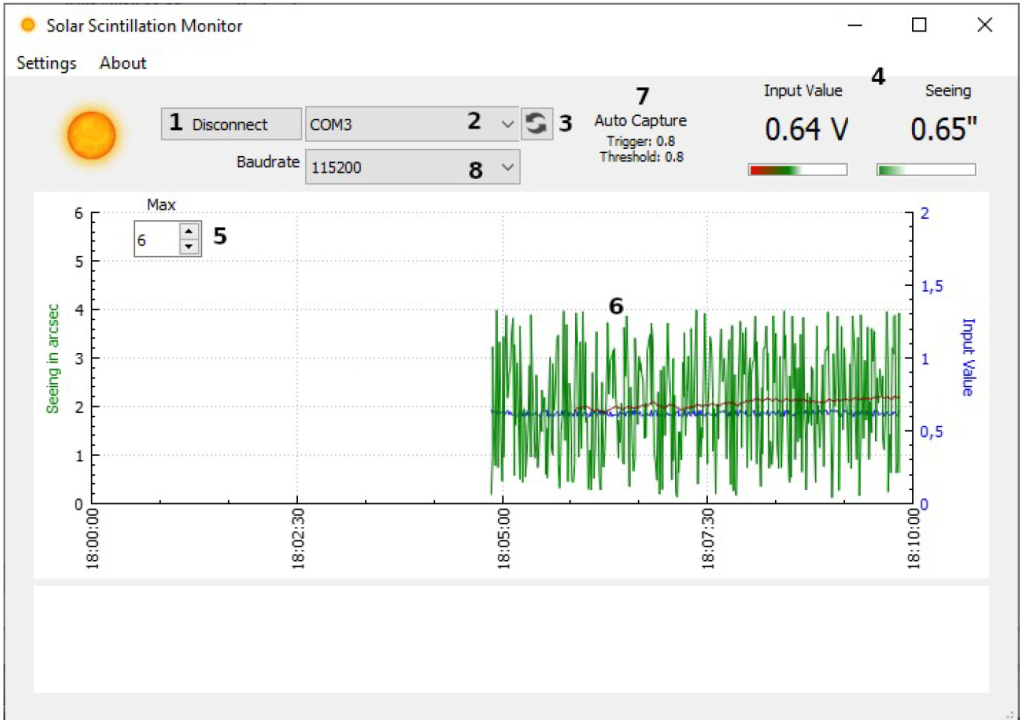
Task: Open the About menu
Action: (x=123, y=63)
